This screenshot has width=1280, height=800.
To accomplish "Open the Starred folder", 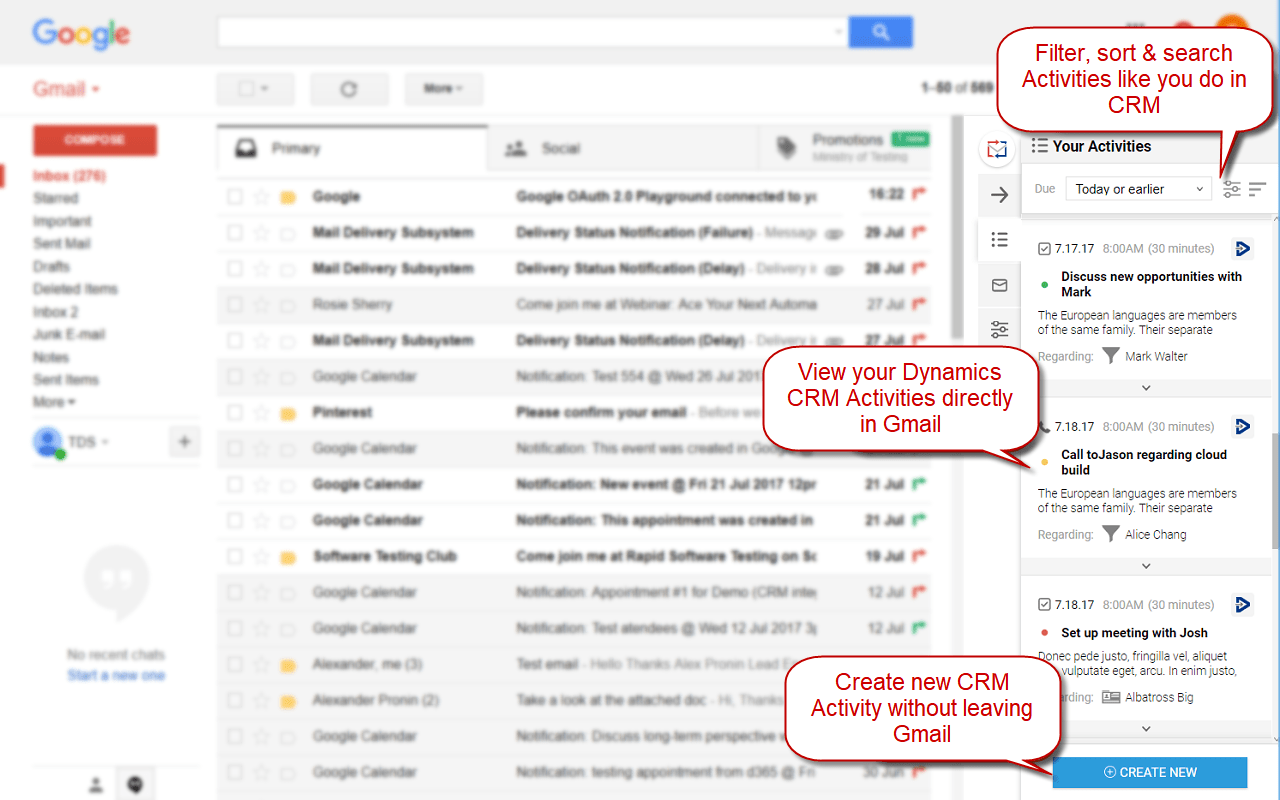I will pos(55,198).
